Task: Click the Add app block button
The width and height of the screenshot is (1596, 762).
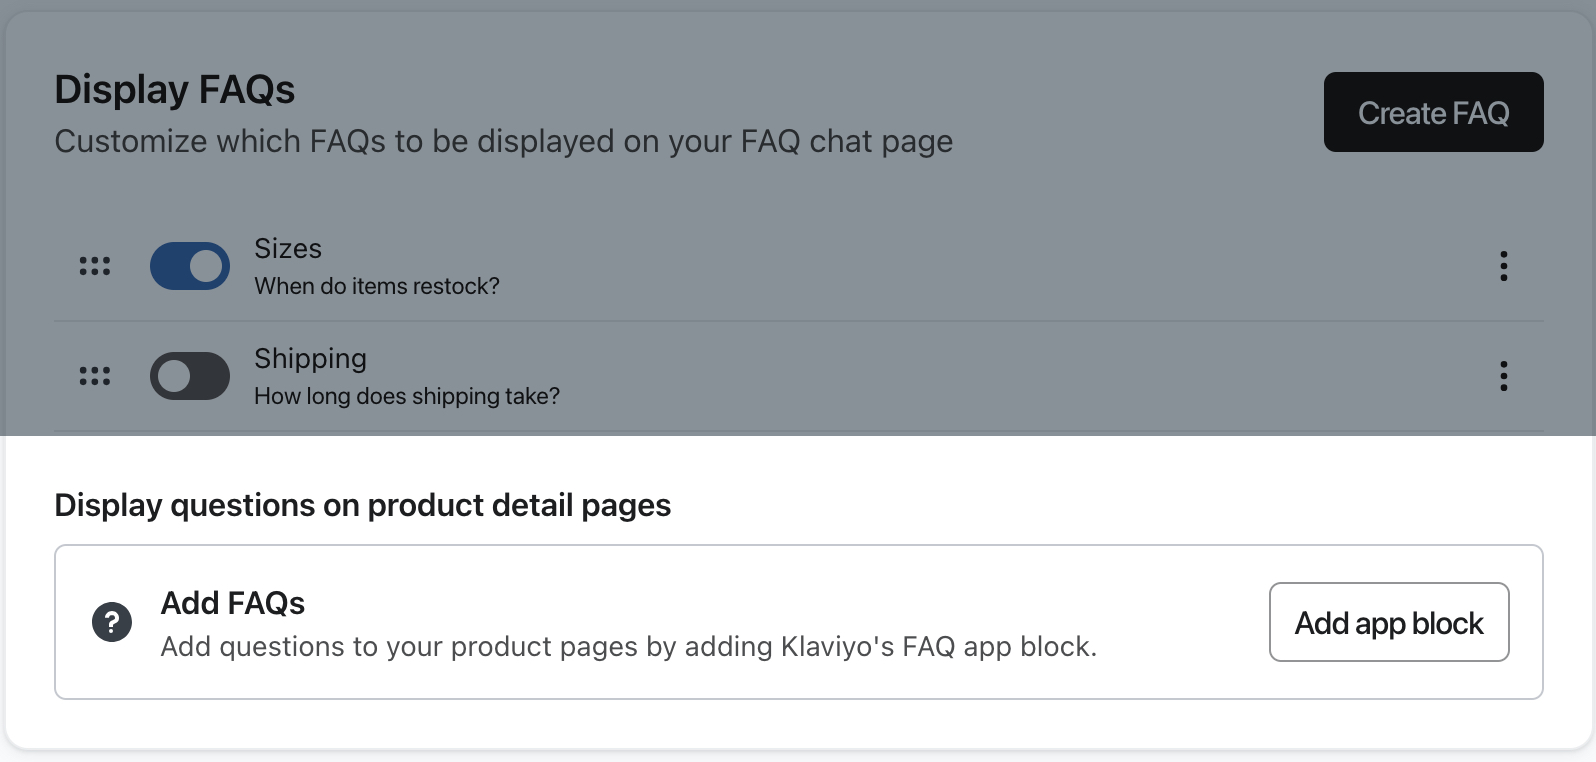Action: click(x=1388, y=622)
